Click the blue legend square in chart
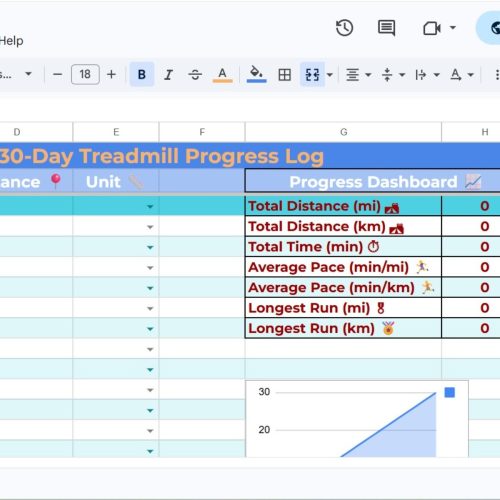Screen dimensions: 500x500 450,392
